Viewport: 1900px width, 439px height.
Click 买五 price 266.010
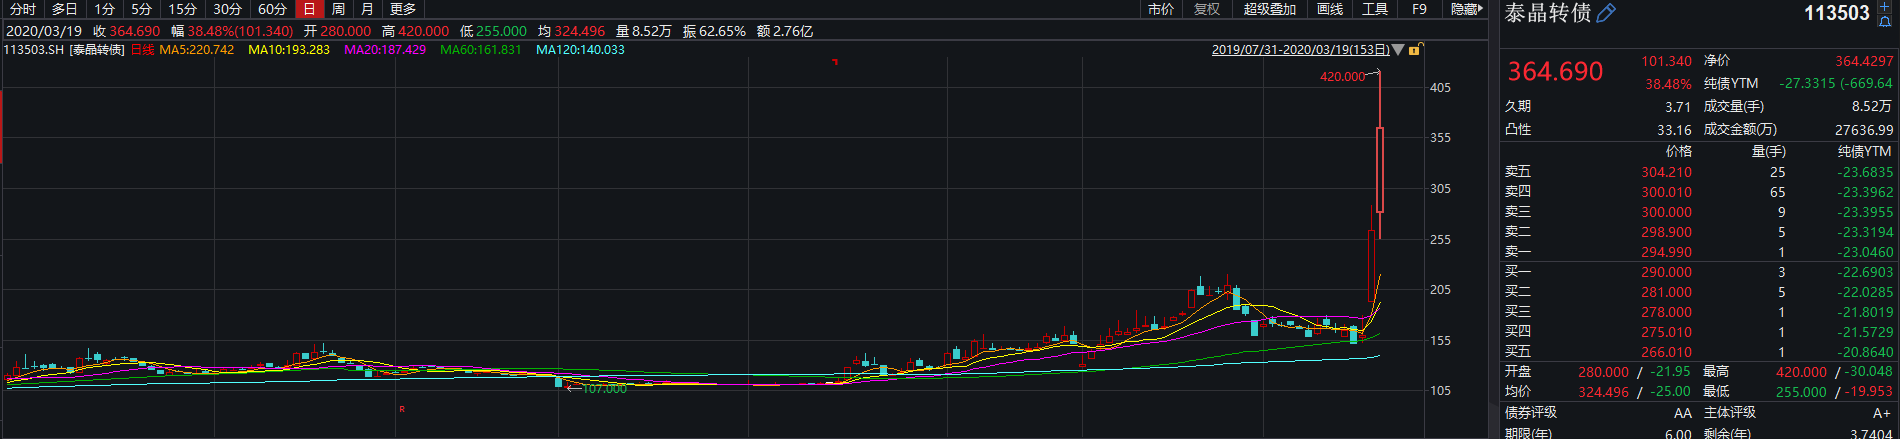[1666, 352]
